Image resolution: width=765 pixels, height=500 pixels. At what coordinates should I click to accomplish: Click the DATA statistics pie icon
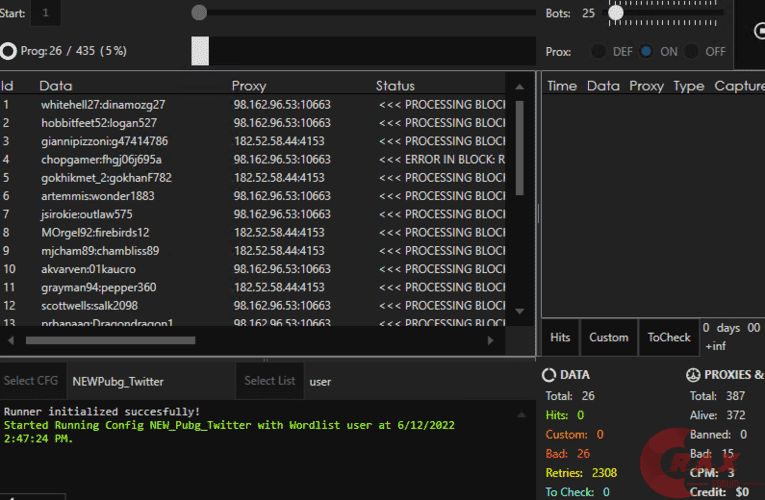point(550,375)
